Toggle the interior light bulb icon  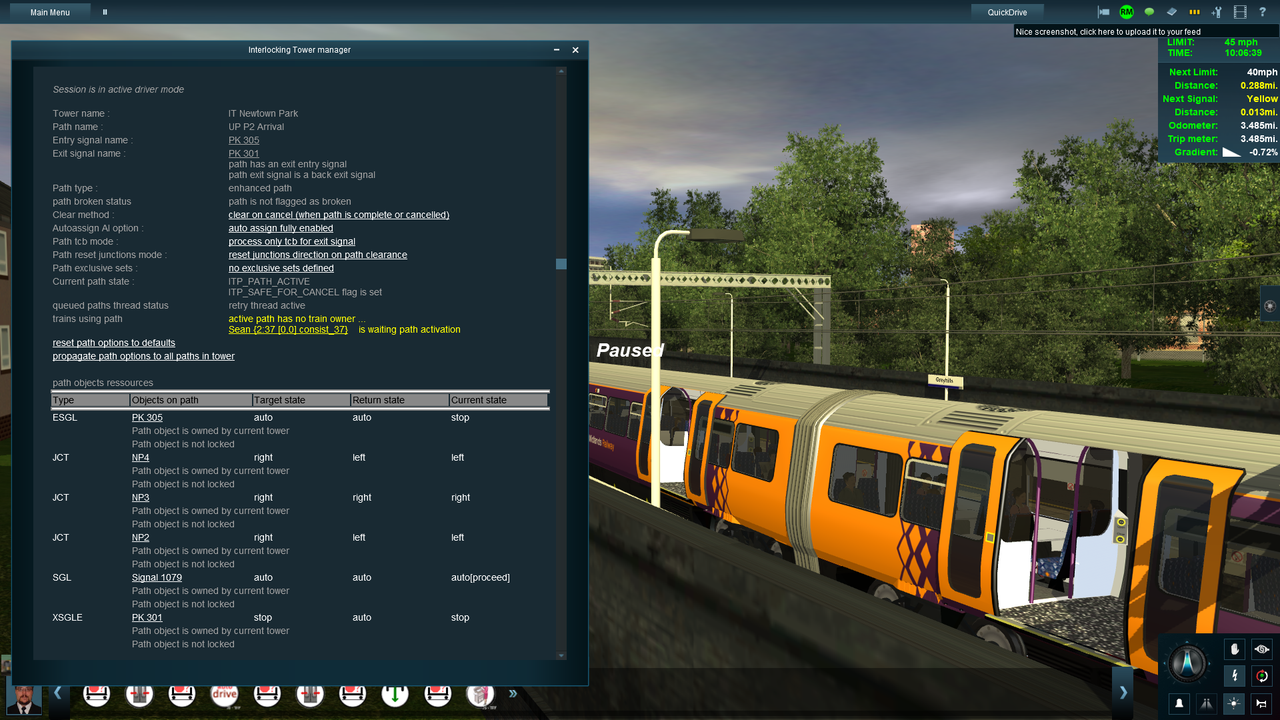click(x=1234, y=703)
